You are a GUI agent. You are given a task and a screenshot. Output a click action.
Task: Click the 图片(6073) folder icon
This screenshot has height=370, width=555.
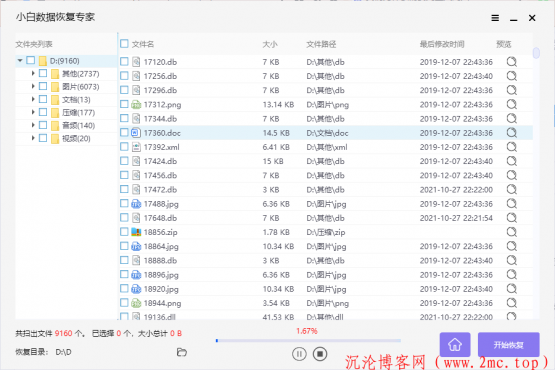(55, 87)
